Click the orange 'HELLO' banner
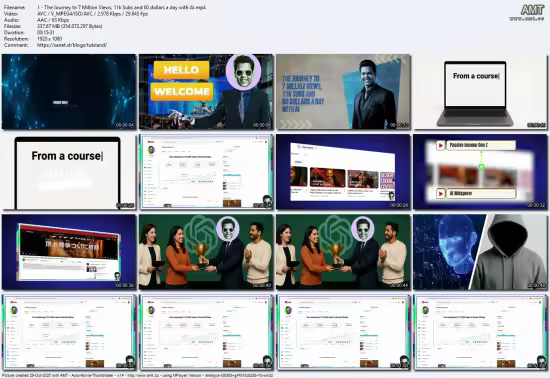The width and height of the screenshot is (550, 378). 181,70
